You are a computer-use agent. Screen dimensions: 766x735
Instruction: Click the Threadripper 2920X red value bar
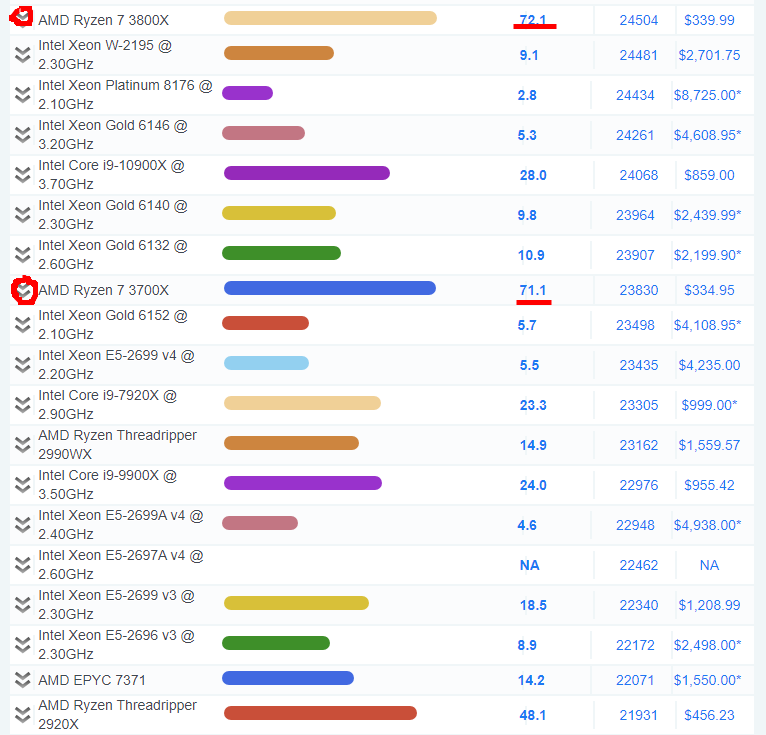click(320, 713)
